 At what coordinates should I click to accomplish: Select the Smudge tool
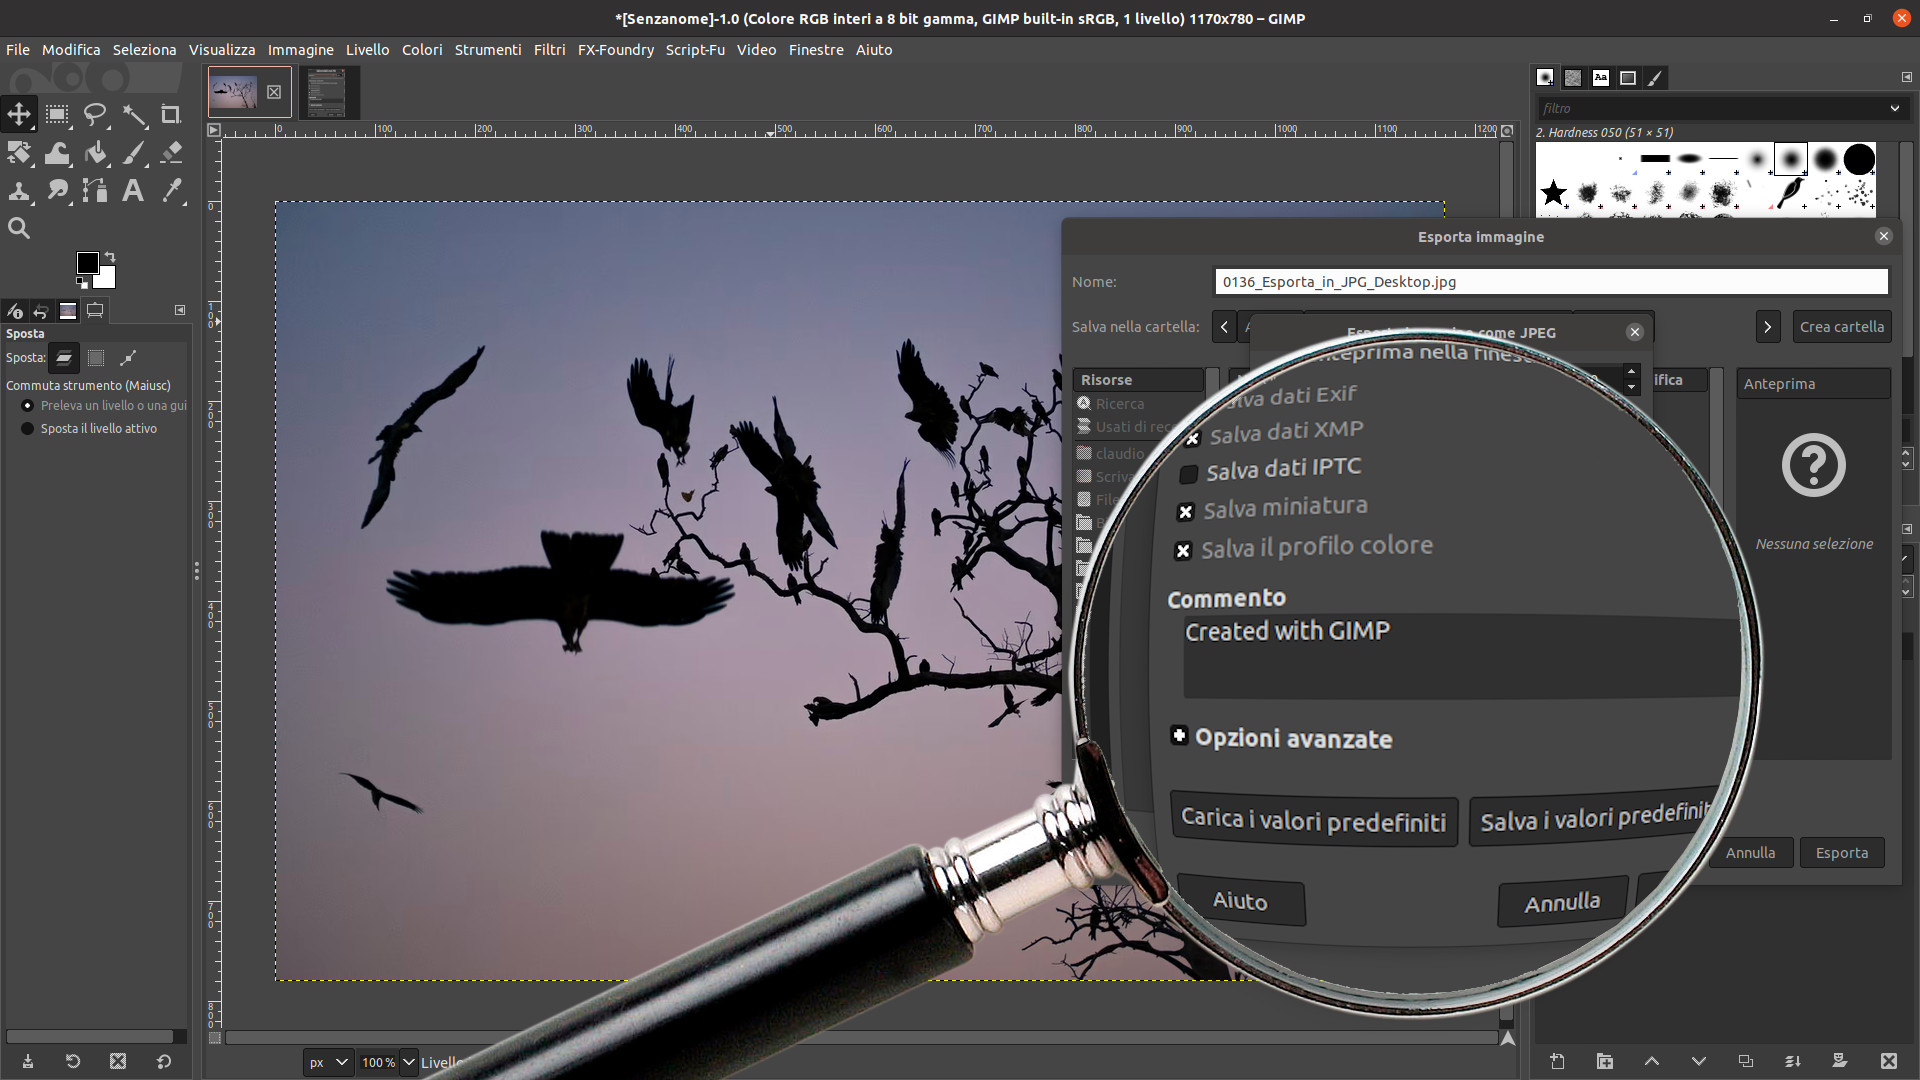[x=57, y=191]
